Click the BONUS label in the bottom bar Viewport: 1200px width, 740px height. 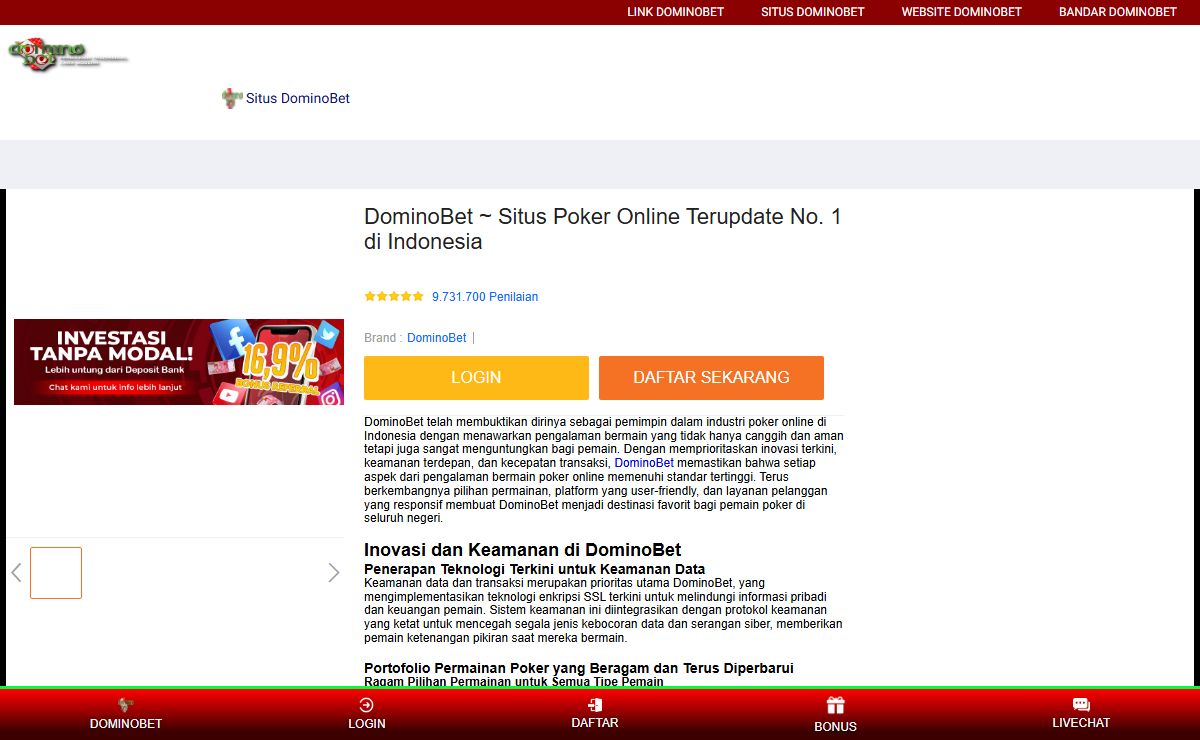pos(835,727)
